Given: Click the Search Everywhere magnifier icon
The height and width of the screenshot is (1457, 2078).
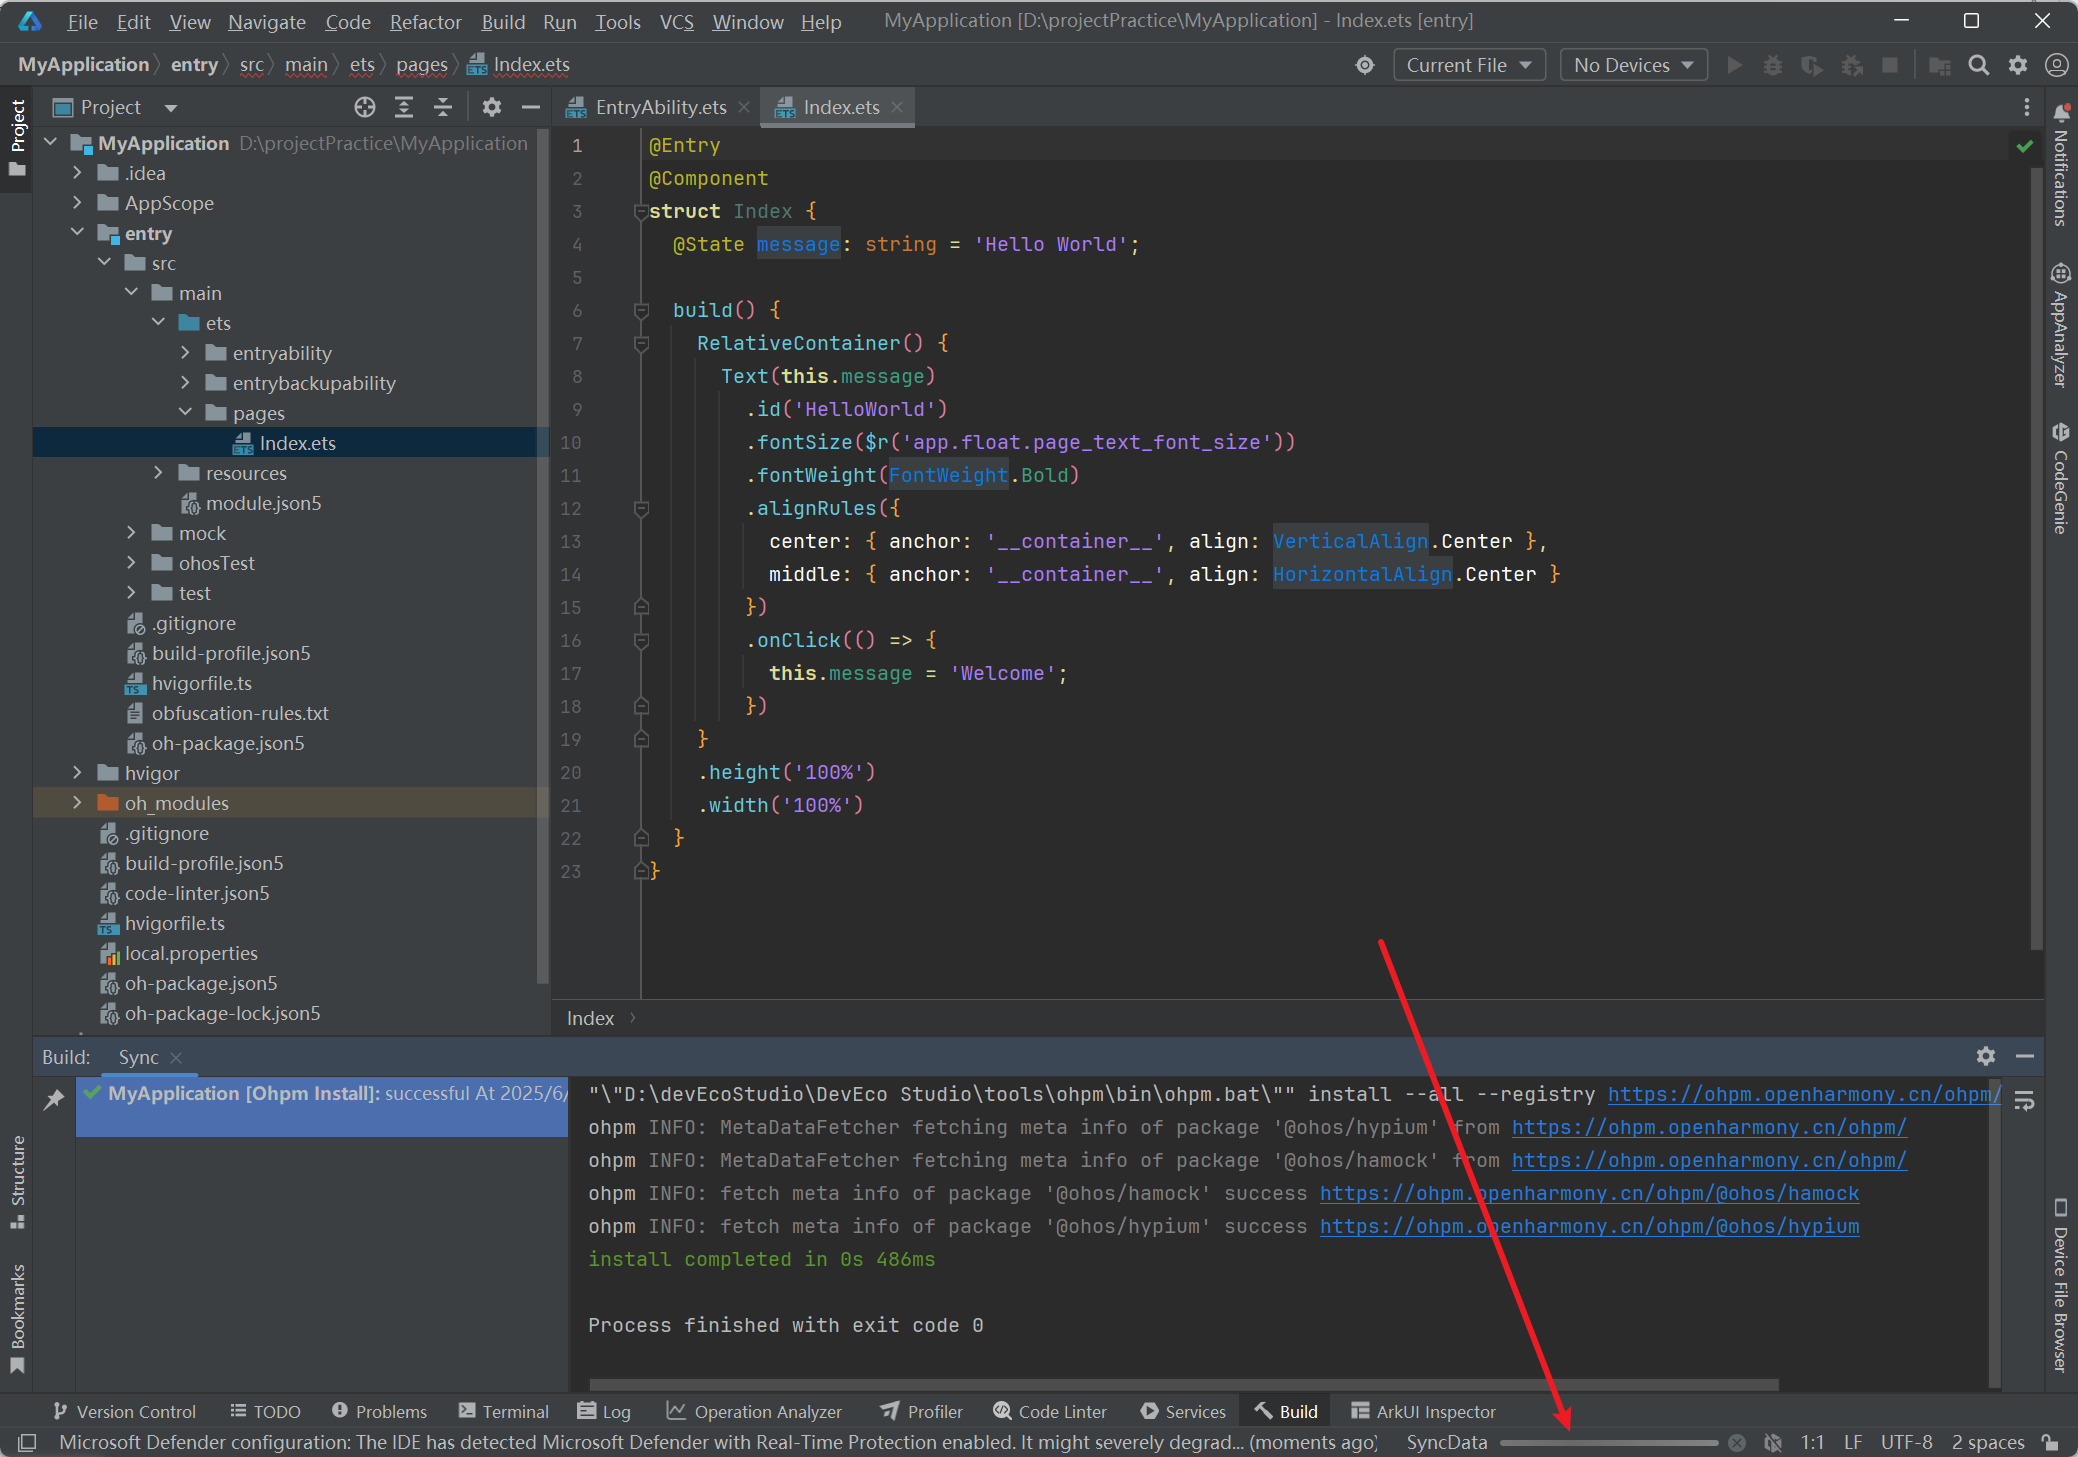Looking at the screenshot, I should tap(1978, 65).
